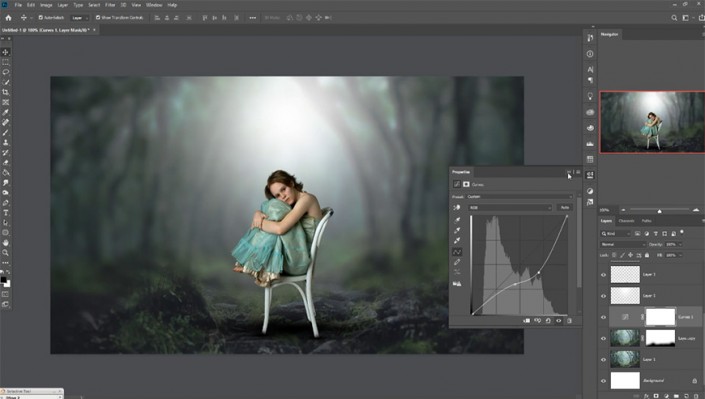Click the Navigator zoom slider handle
Viewport: 705px width, 399px height.
tap(660, 211)
